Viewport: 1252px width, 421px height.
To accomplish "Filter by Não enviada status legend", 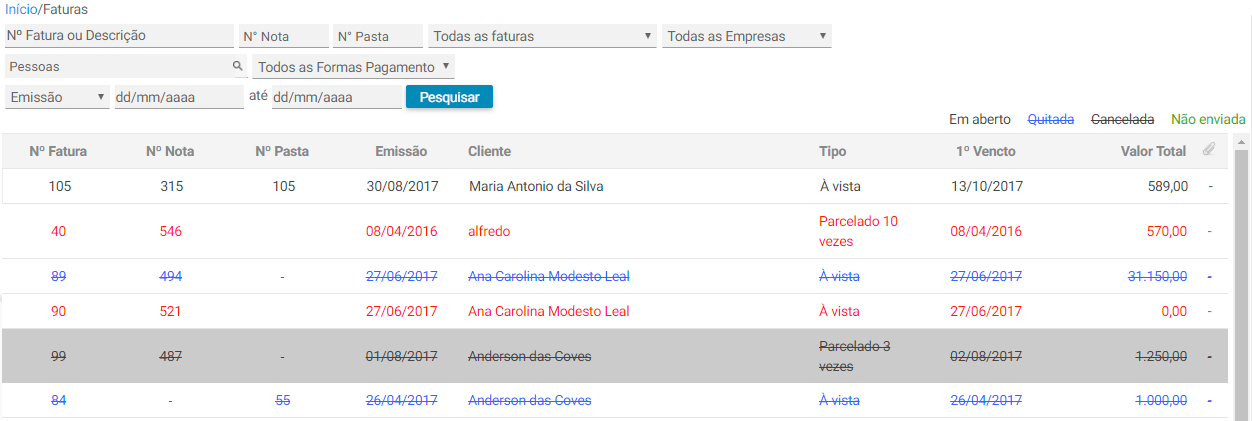I will click(1208, 119).
